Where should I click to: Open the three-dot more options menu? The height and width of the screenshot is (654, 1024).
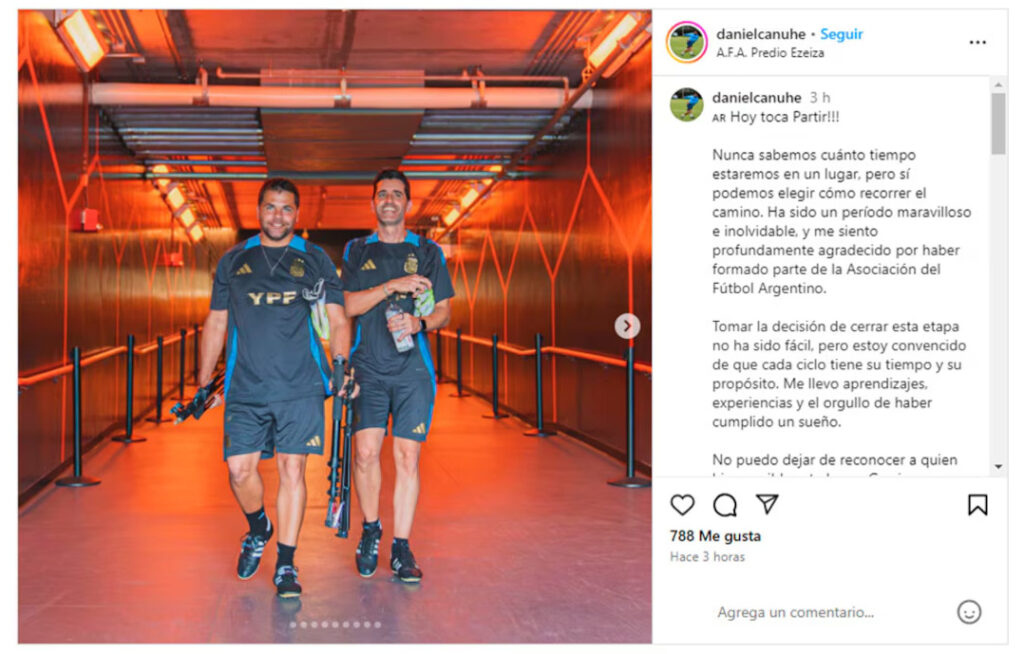(x=977, y=42)
